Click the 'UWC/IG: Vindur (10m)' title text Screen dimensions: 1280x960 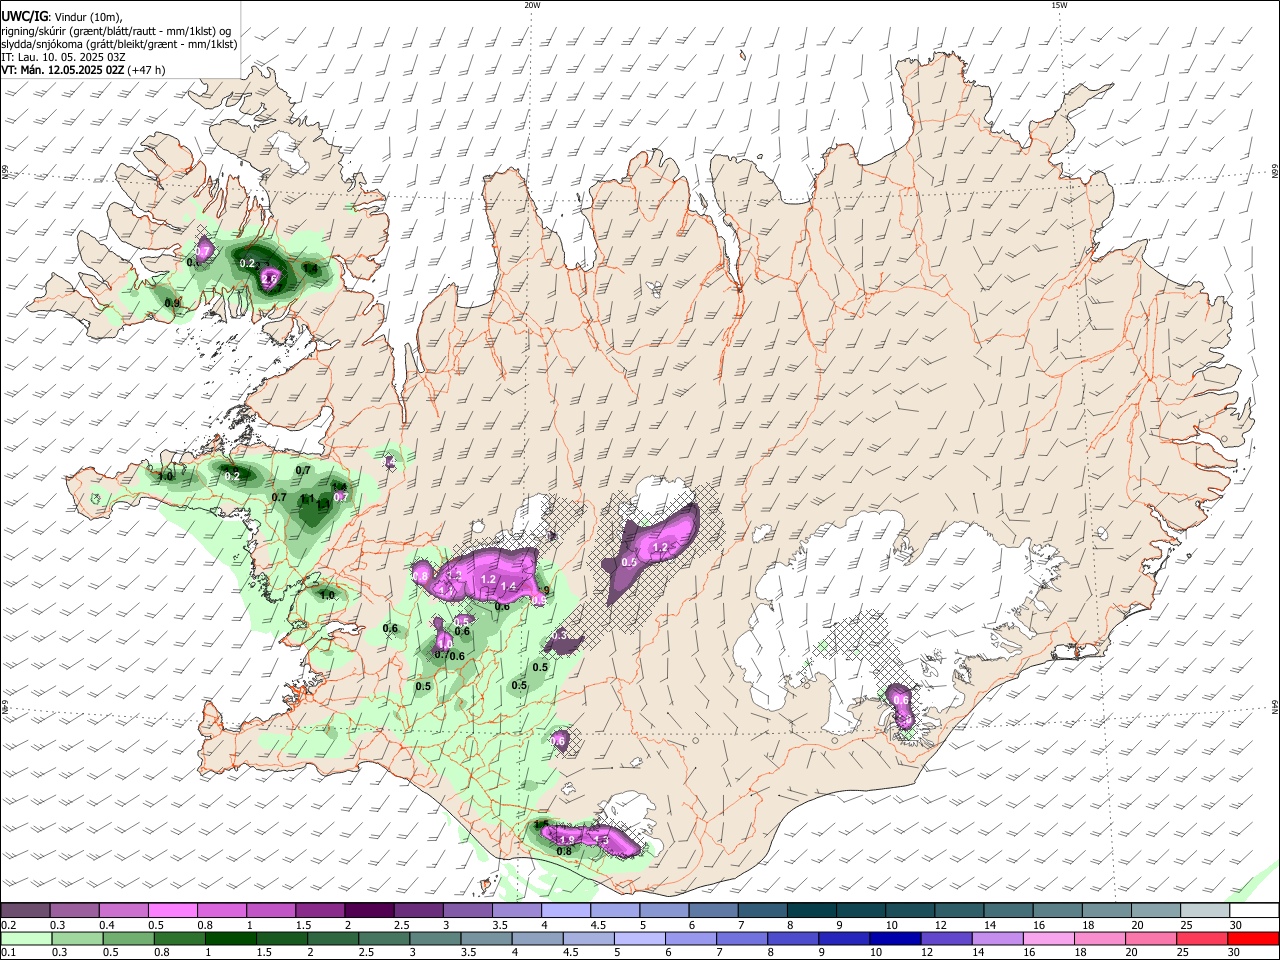(62, 15)
